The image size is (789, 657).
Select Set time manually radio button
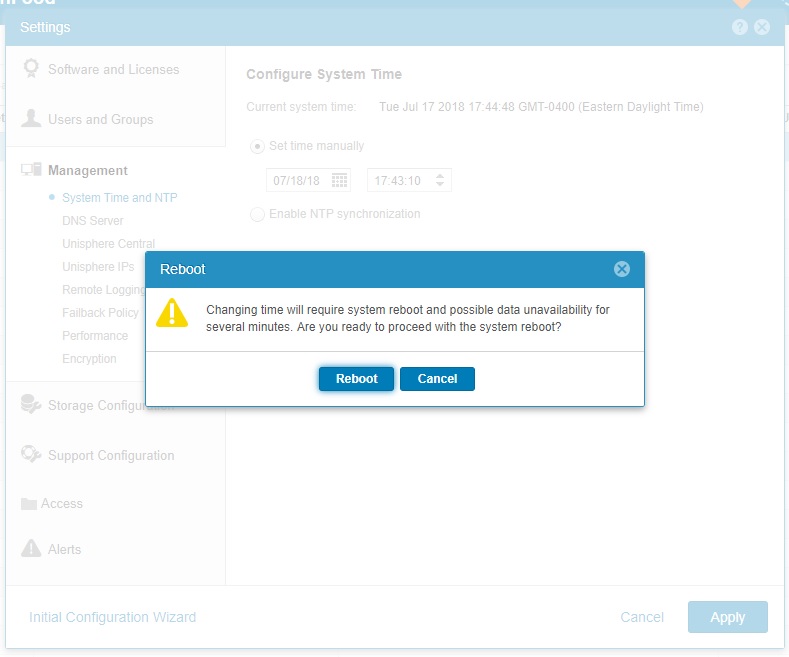point(257,146)
